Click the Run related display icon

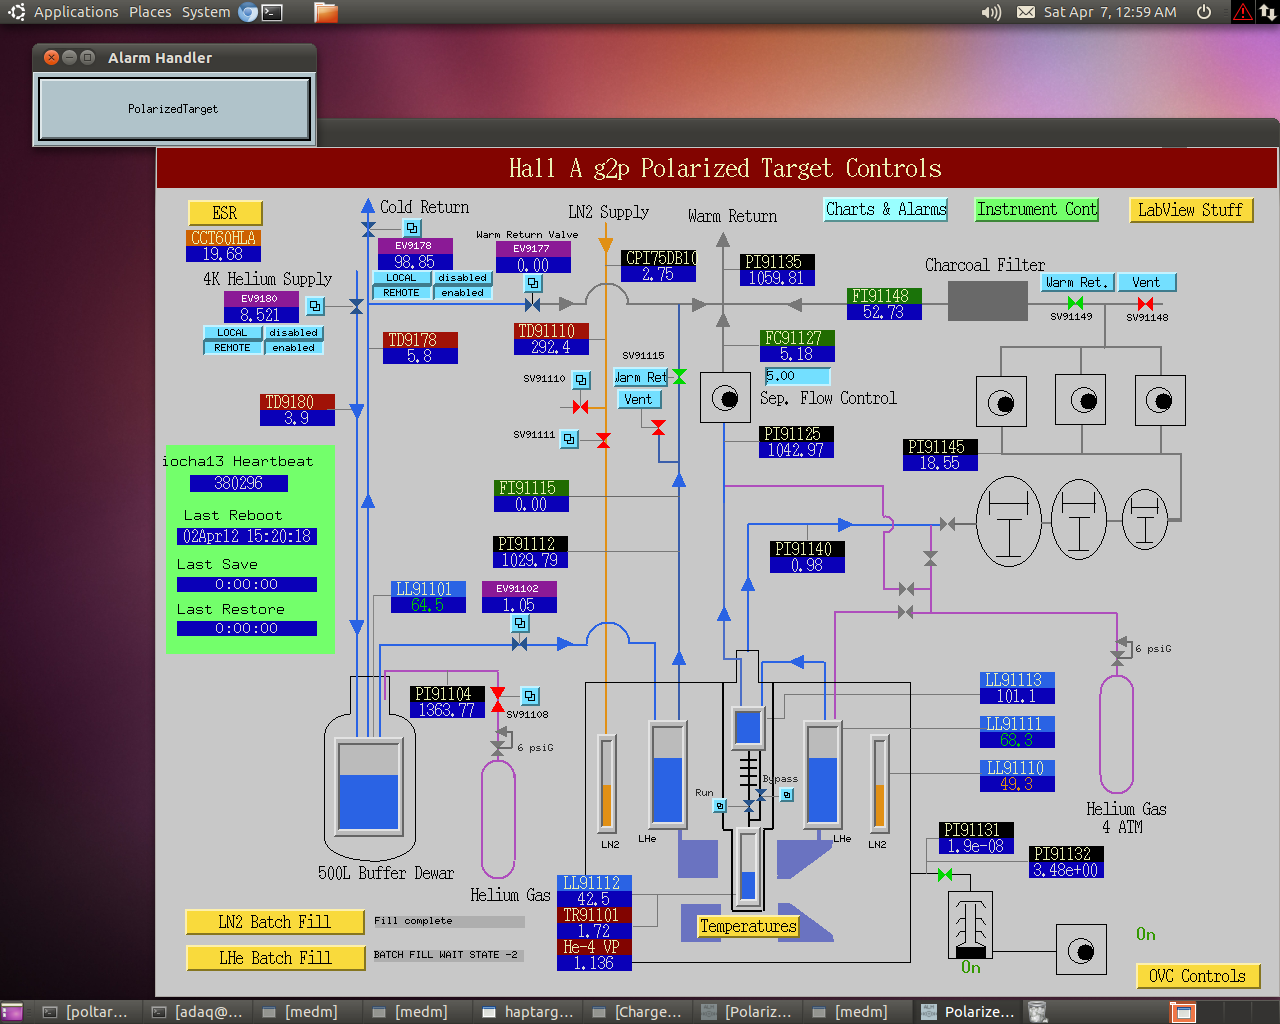tap(719, 805)
